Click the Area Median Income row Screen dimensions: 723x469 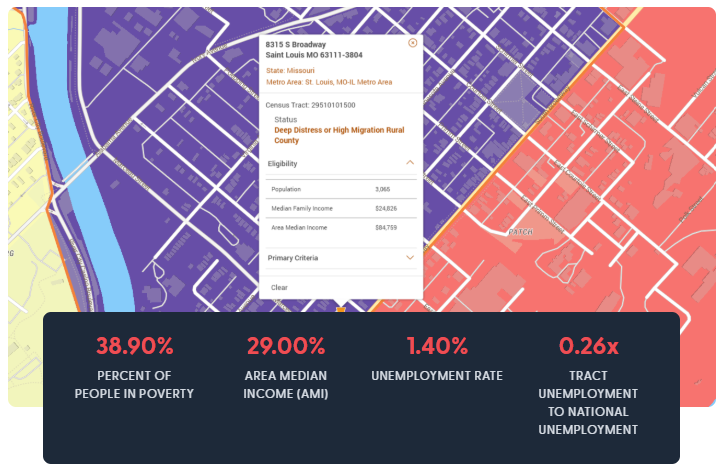point(340,228)
